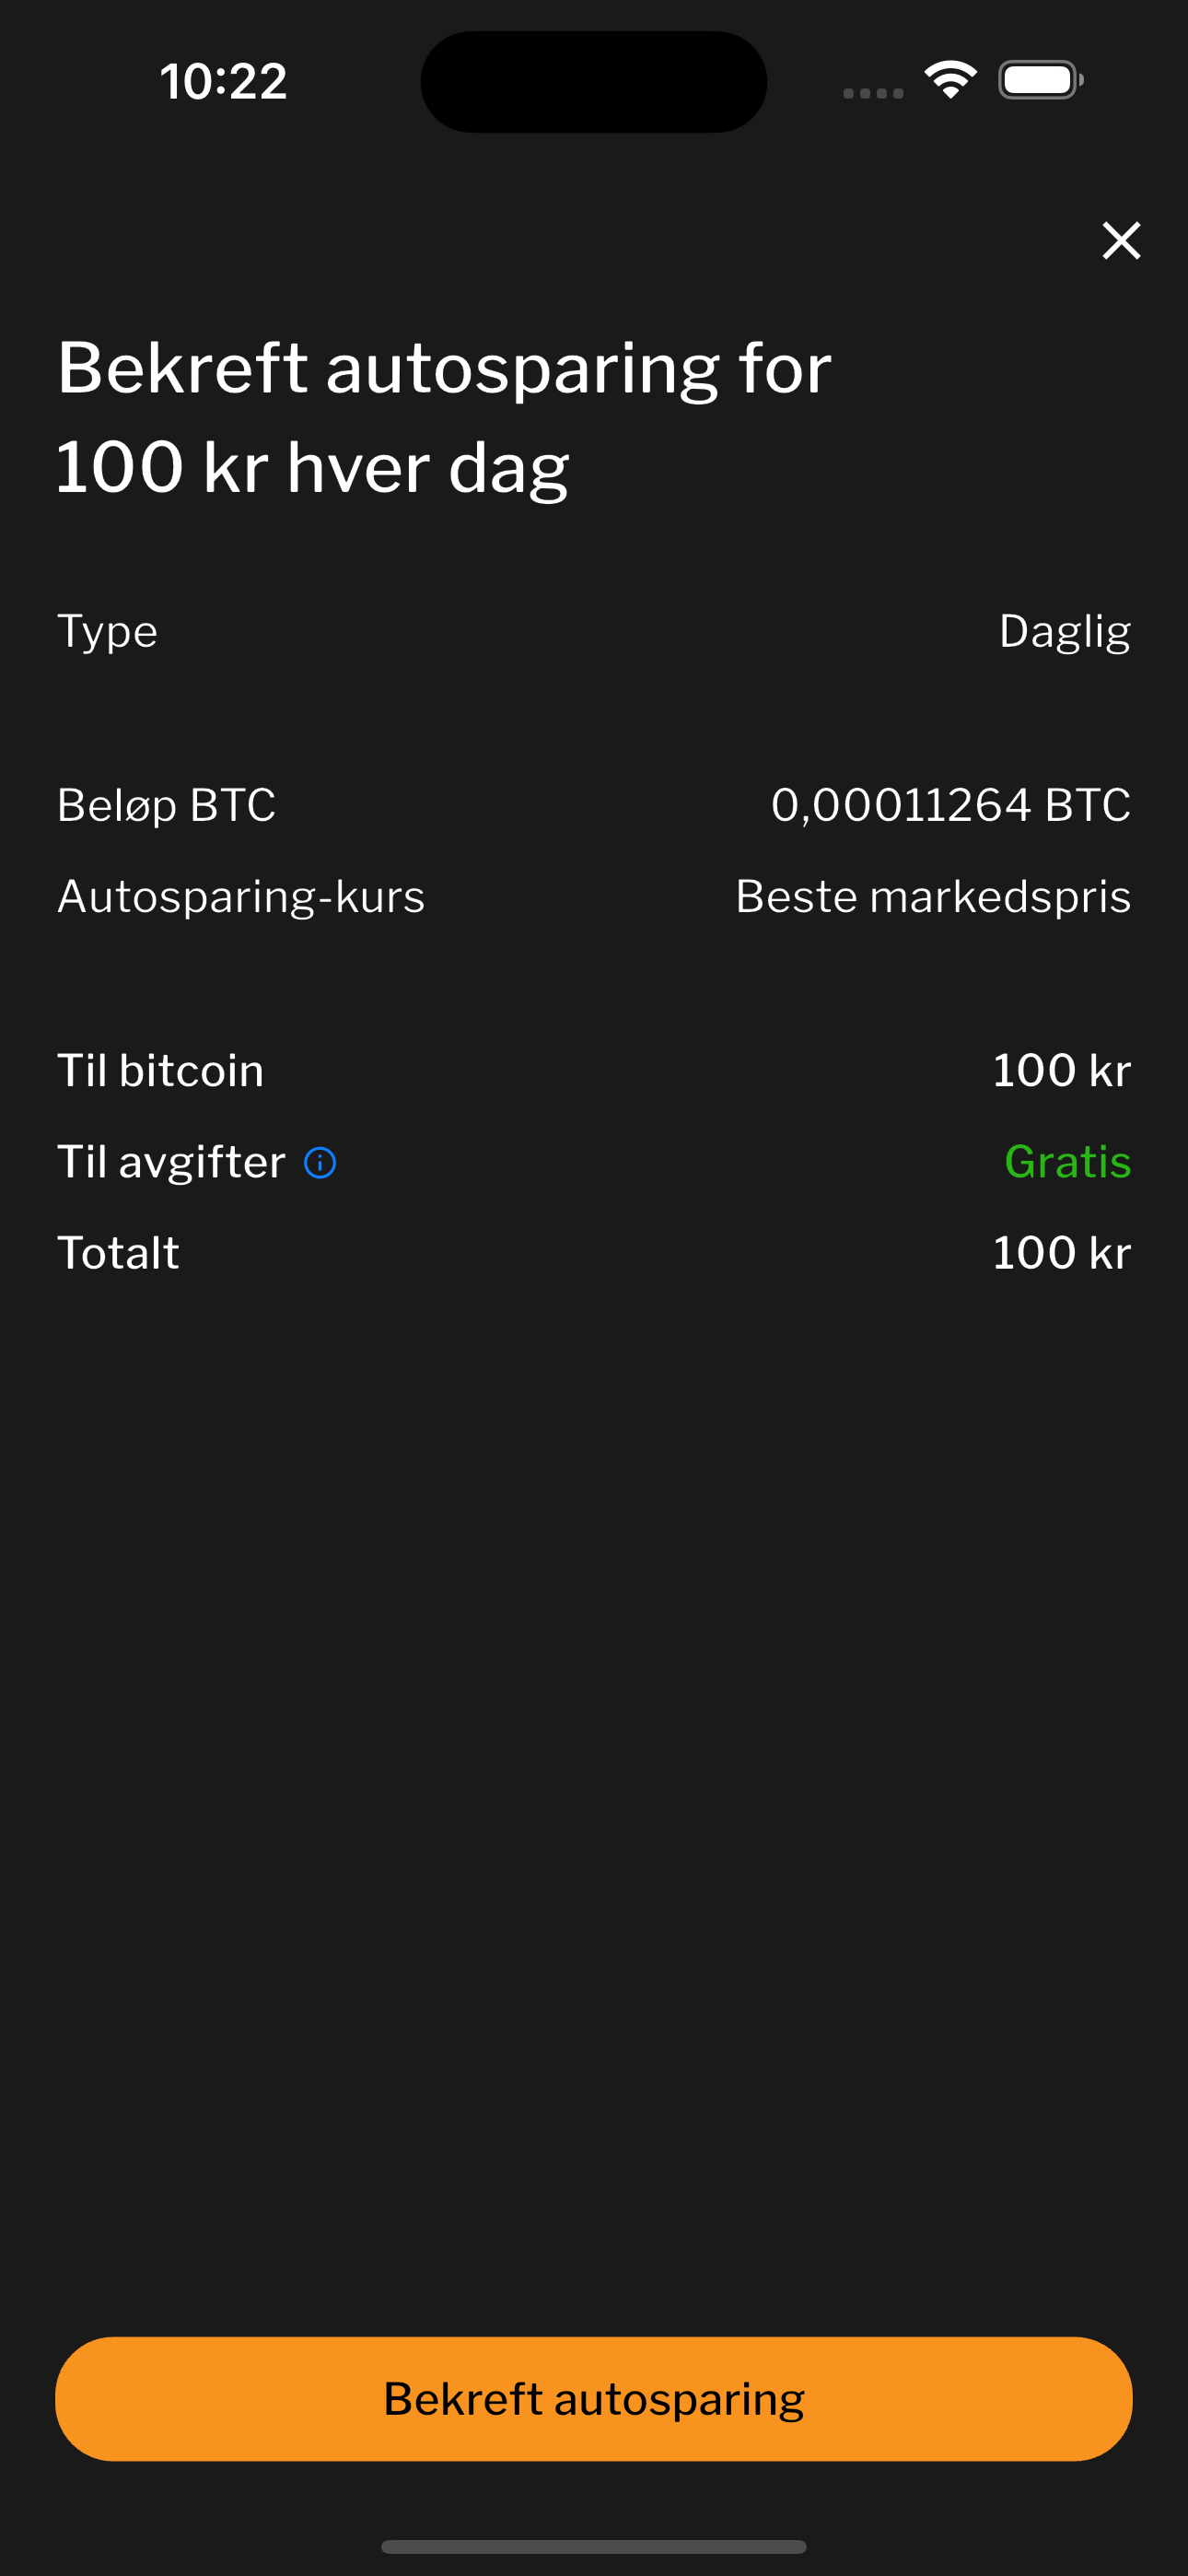
Task: Tap the 0,00011264 BTC amount
Action: click(950, 805)
